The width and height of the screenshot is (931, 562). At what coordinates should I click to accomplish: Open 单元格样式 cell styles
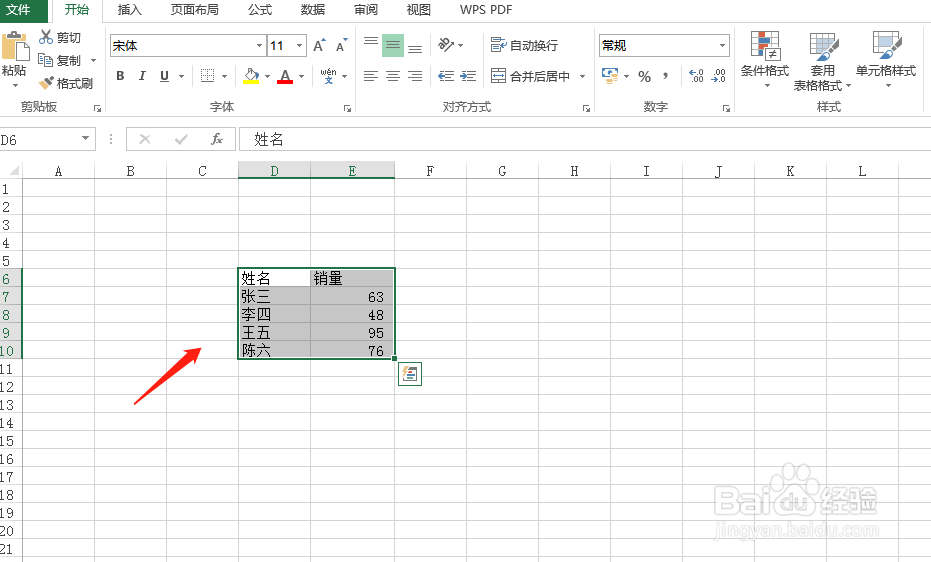(x=886, y=59)
